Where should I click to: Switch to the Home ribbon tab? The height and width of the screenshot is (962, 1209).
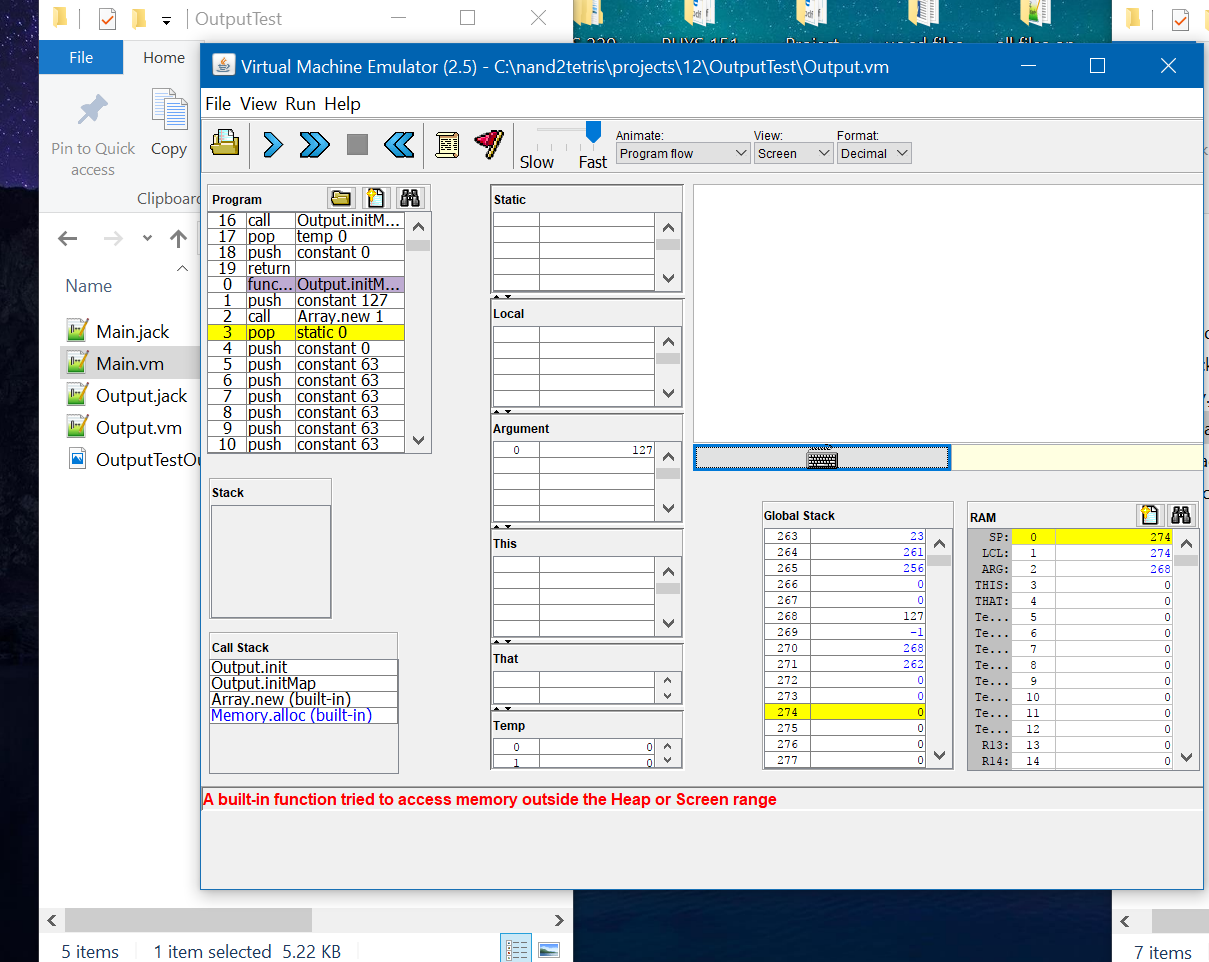coord(163,58)
